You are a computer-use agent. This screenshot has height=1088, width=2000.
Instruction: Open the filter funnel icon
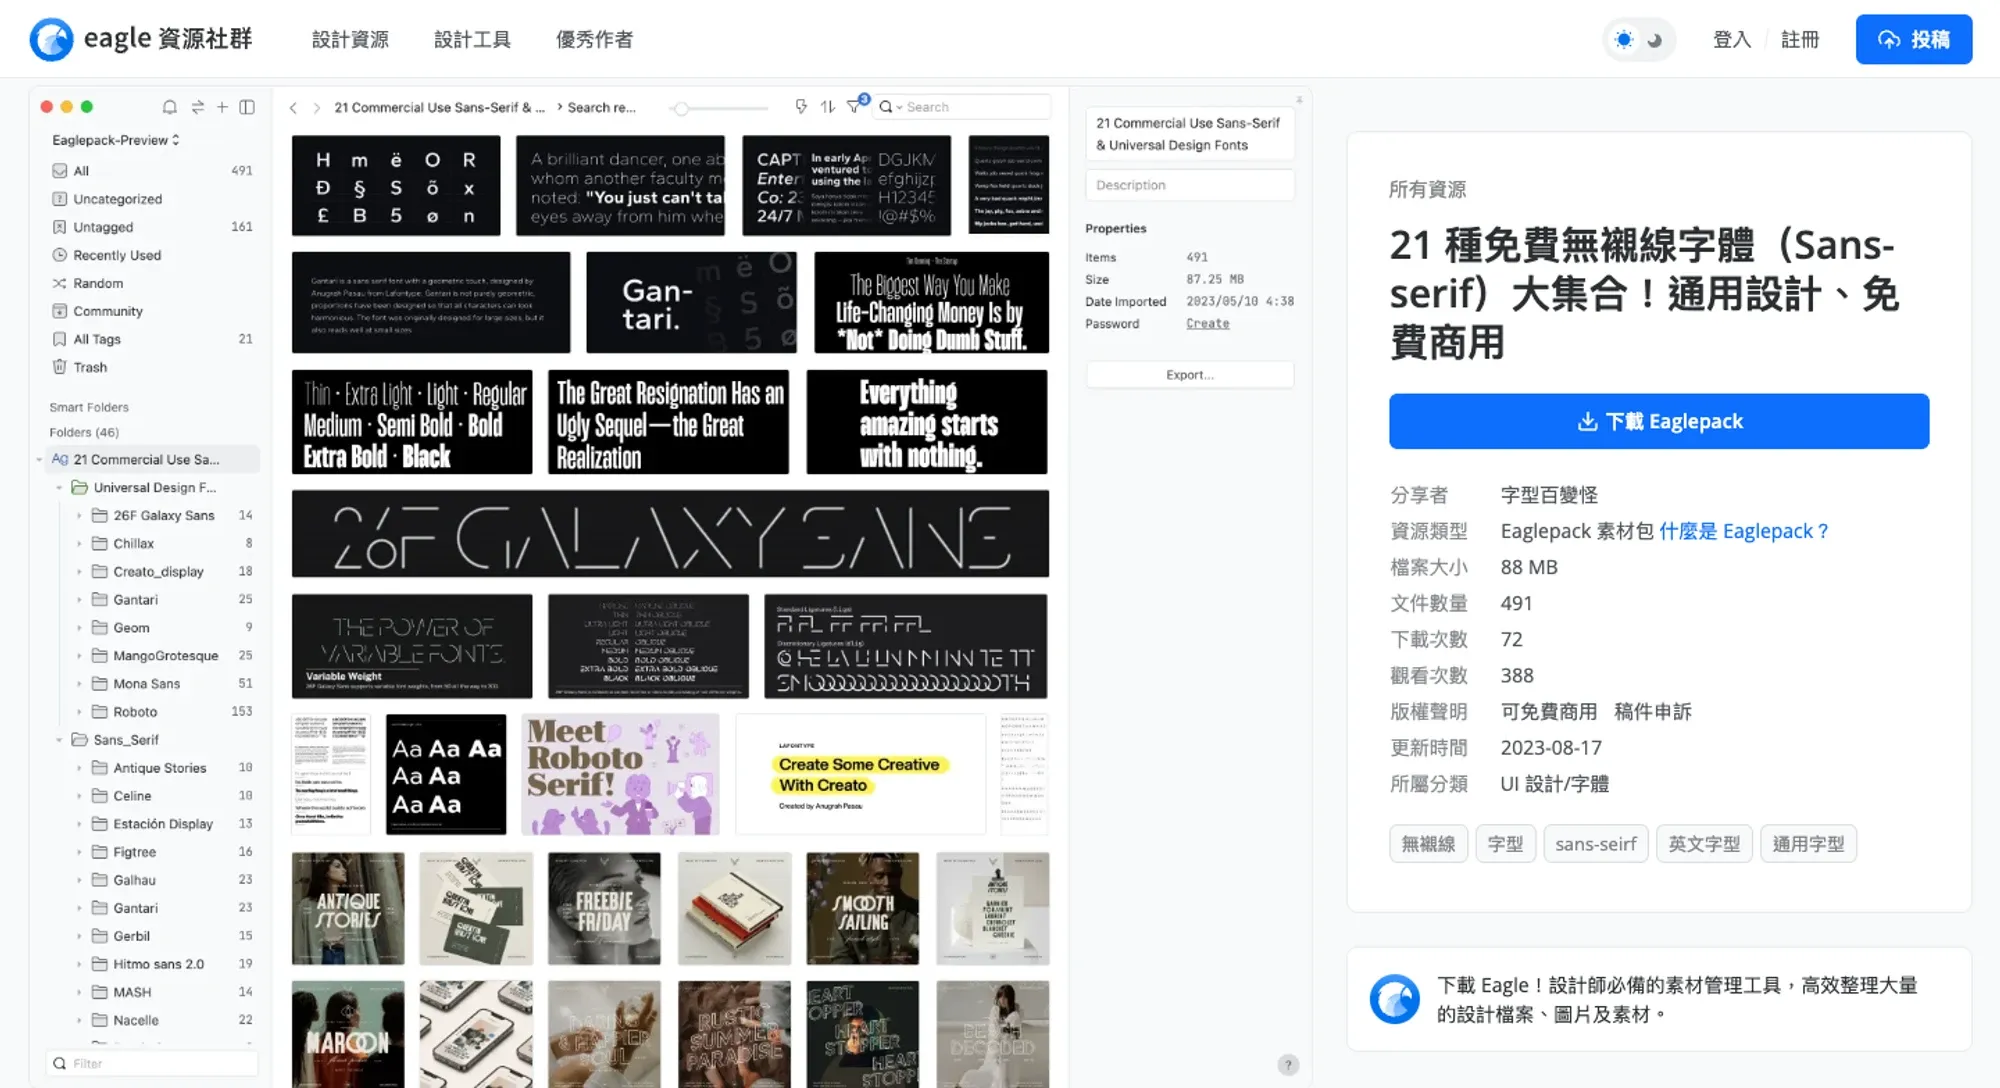[x=854, y=106]
